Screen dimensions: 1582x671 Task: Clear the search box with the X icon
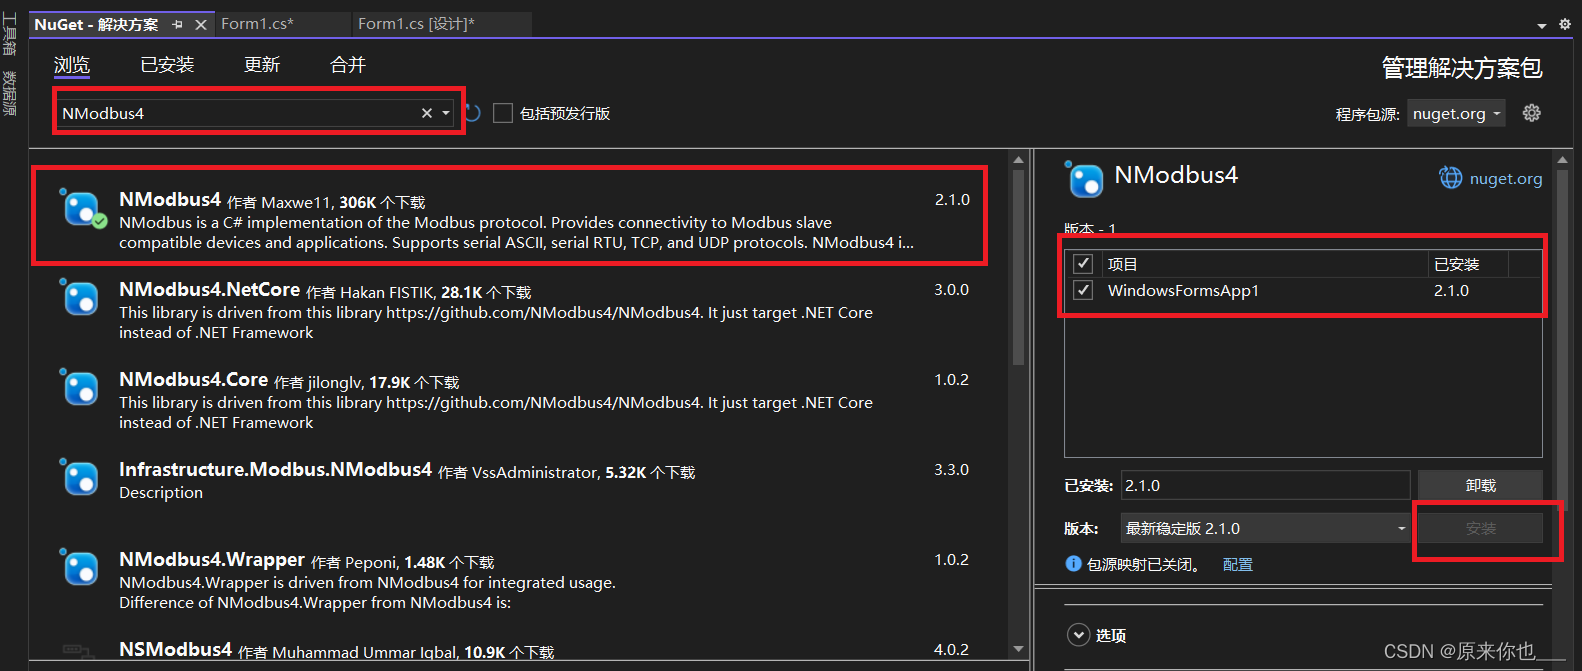[x=427, y=113]
